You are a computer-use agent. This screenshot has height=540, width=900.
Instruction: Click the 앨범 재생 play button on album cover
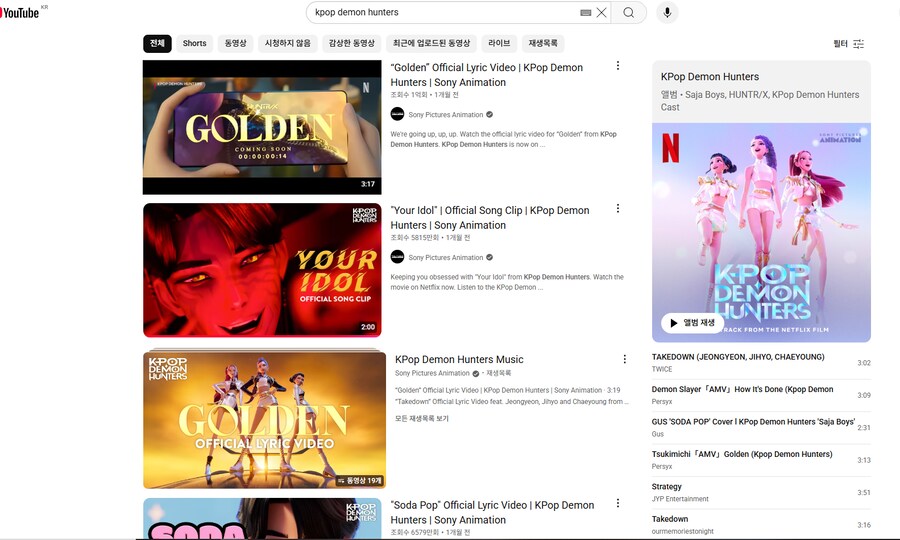[x=692, y=323]
